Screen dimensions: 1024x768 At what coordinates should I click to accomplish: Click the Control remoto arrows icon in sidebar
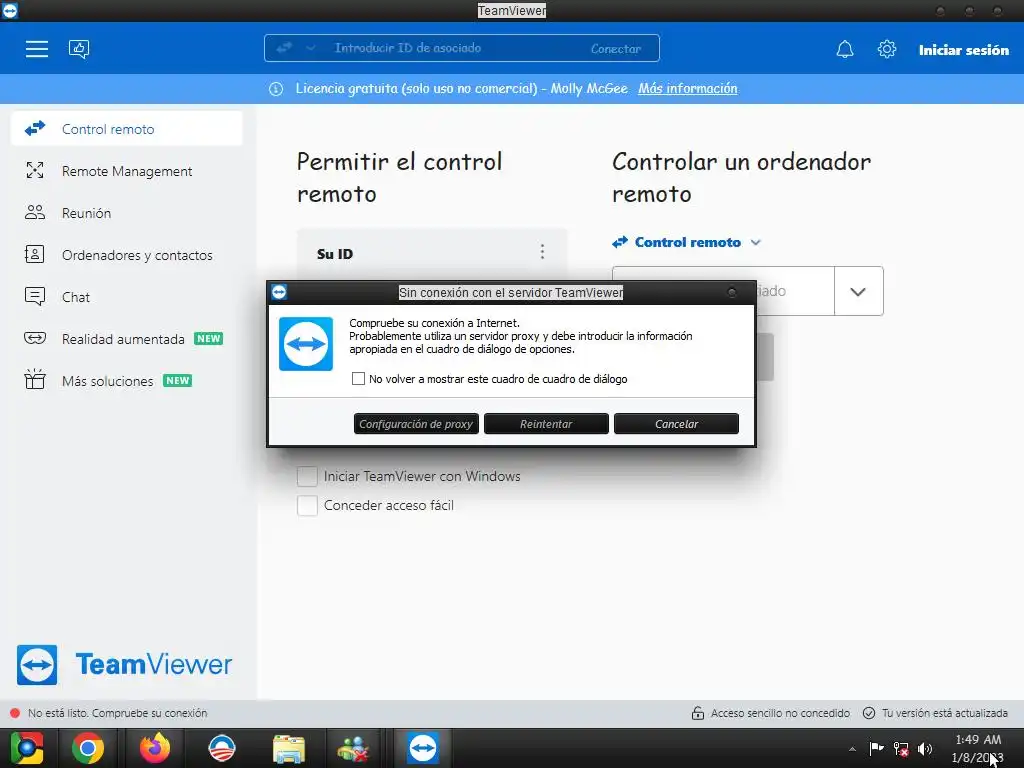coord(35,129)
